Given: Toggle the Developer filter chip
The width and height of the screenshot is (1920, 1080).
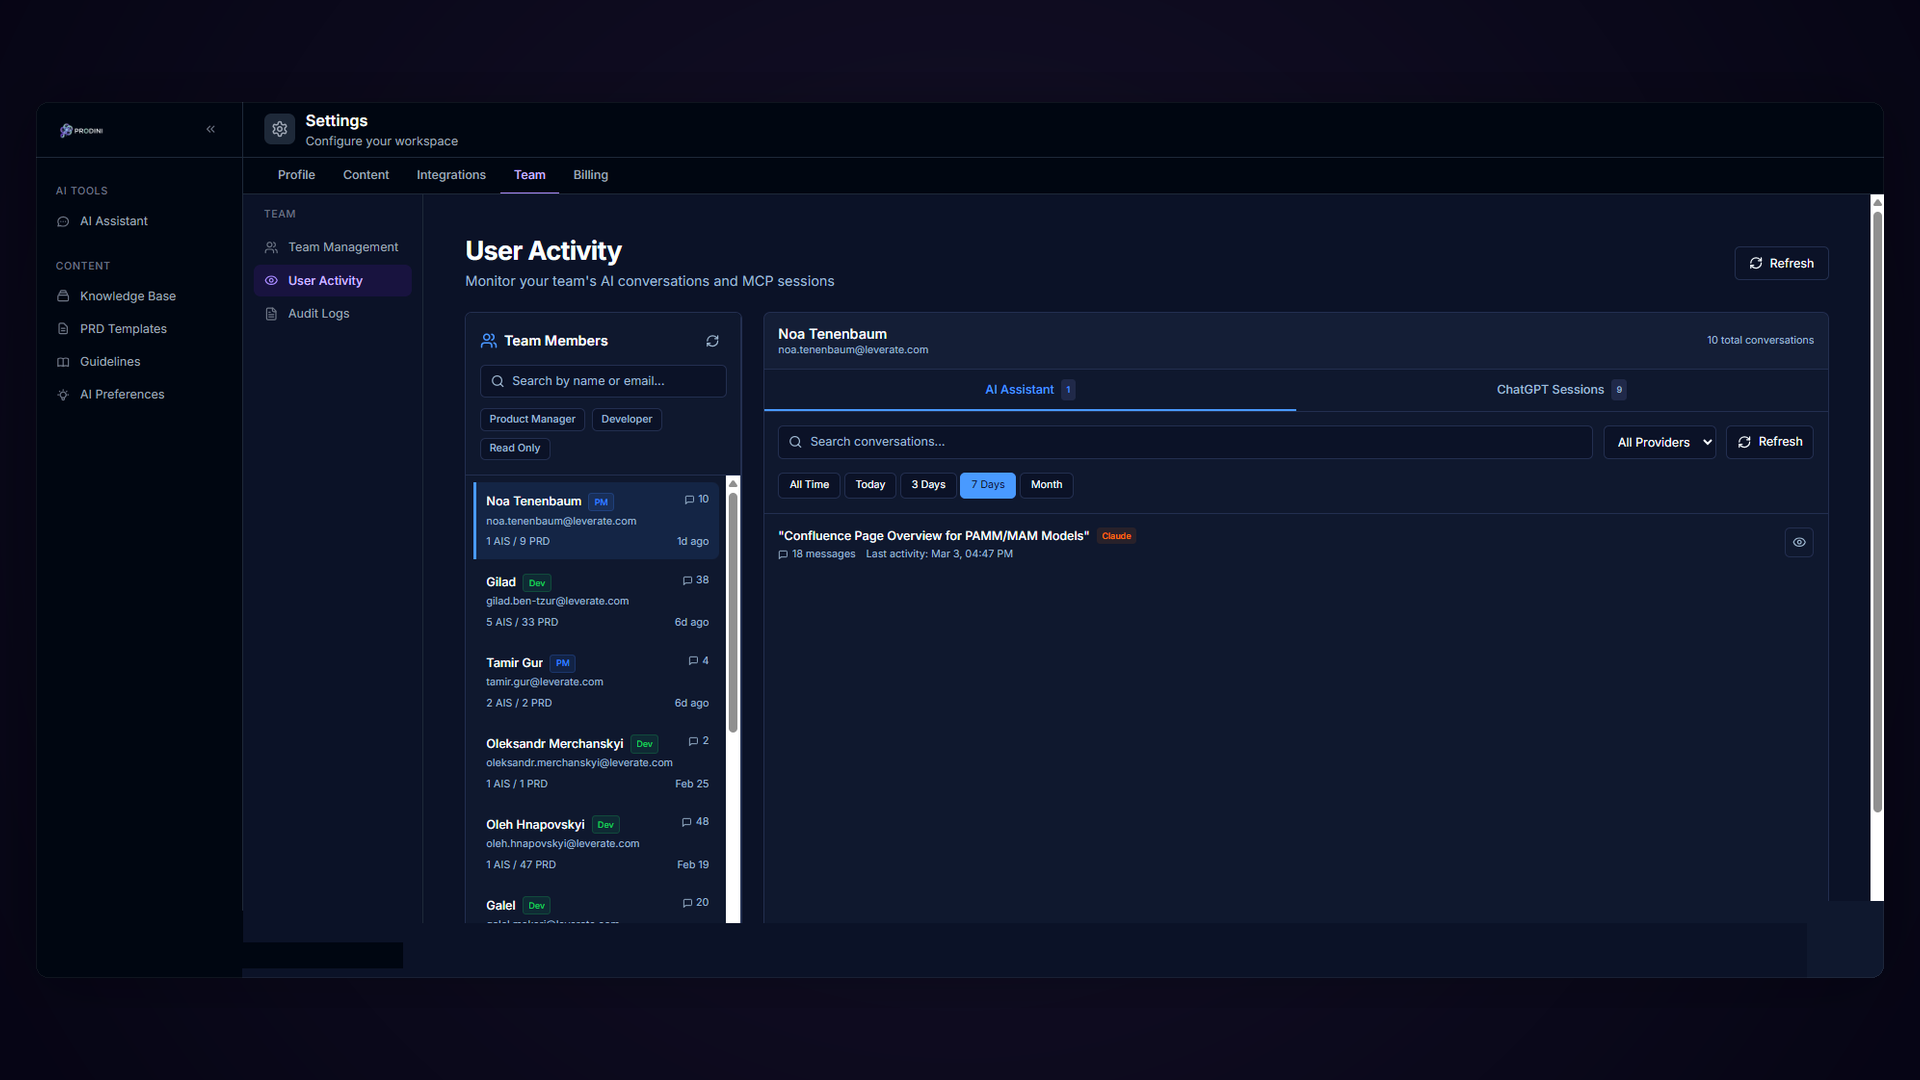Looking at the screenshot, I should pos(626,419).
